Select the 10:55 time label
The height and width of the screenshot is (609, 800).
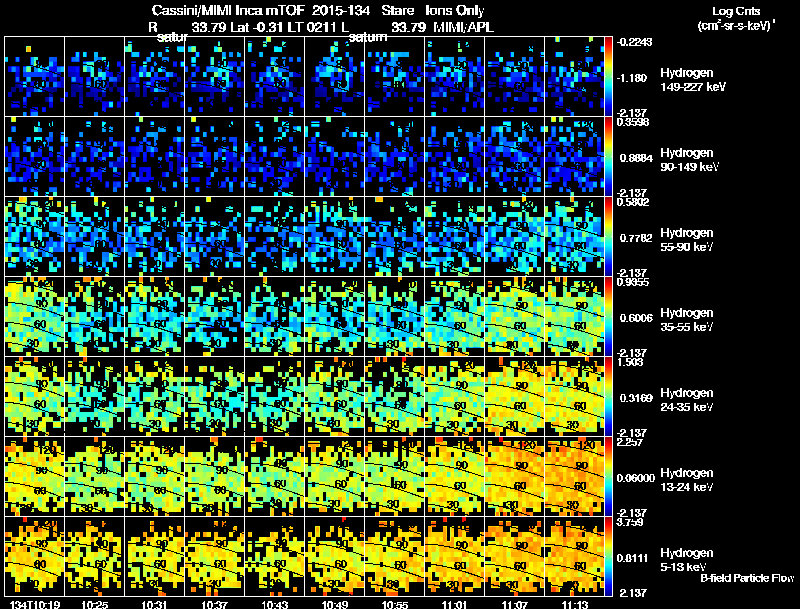(x=395, y=604)
